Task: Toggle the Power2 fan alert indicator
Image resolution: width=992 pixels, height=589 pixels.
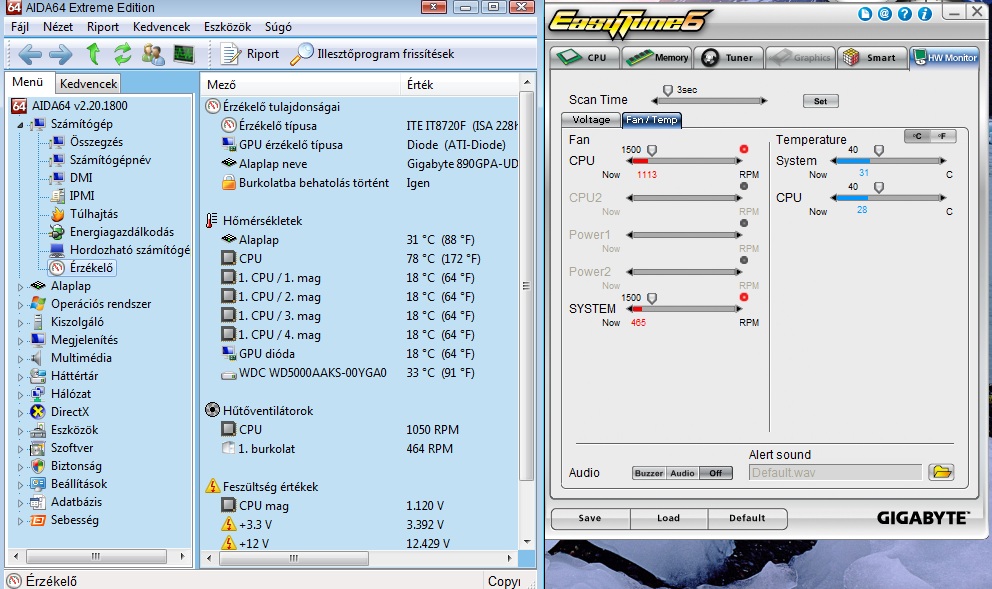Action: click(744, 260)
